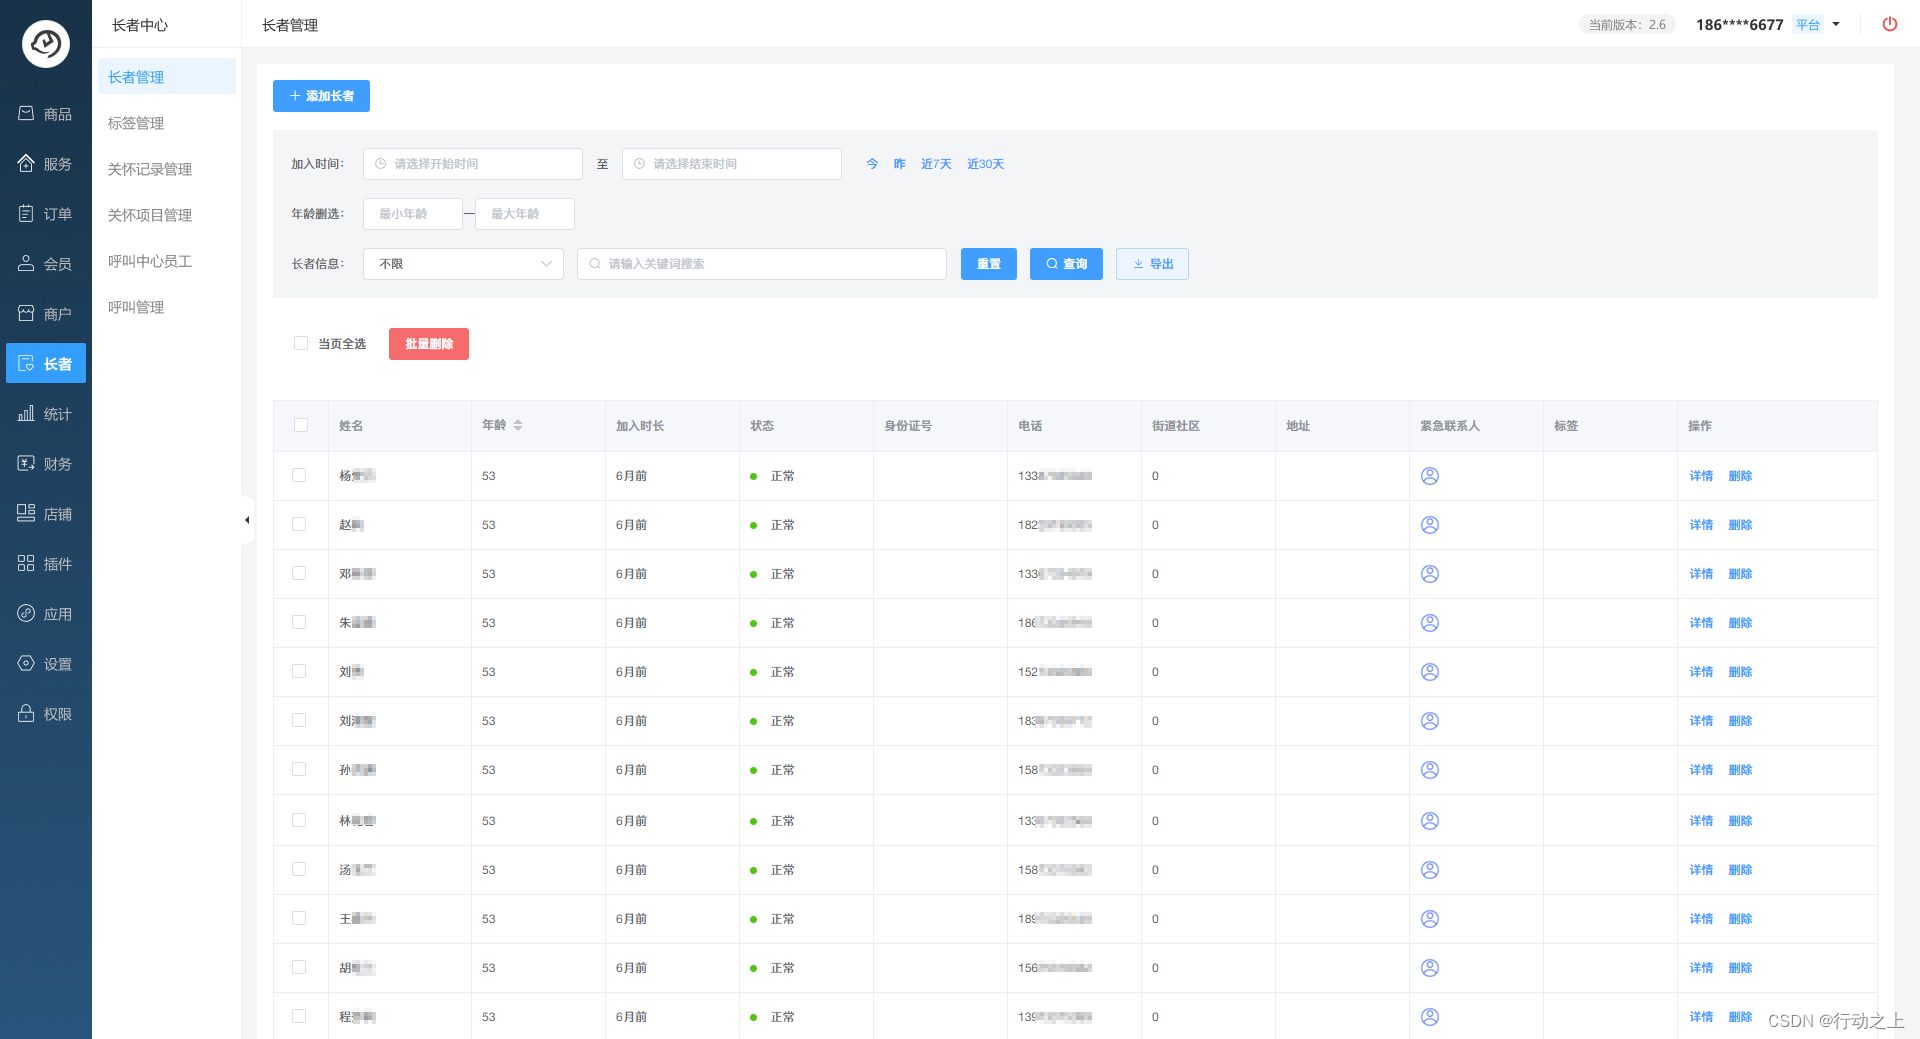The height and width of the screenshot is (1039, 1920).
Task: Click the 最小年龄 input field
Action: (x=413, y=214)
